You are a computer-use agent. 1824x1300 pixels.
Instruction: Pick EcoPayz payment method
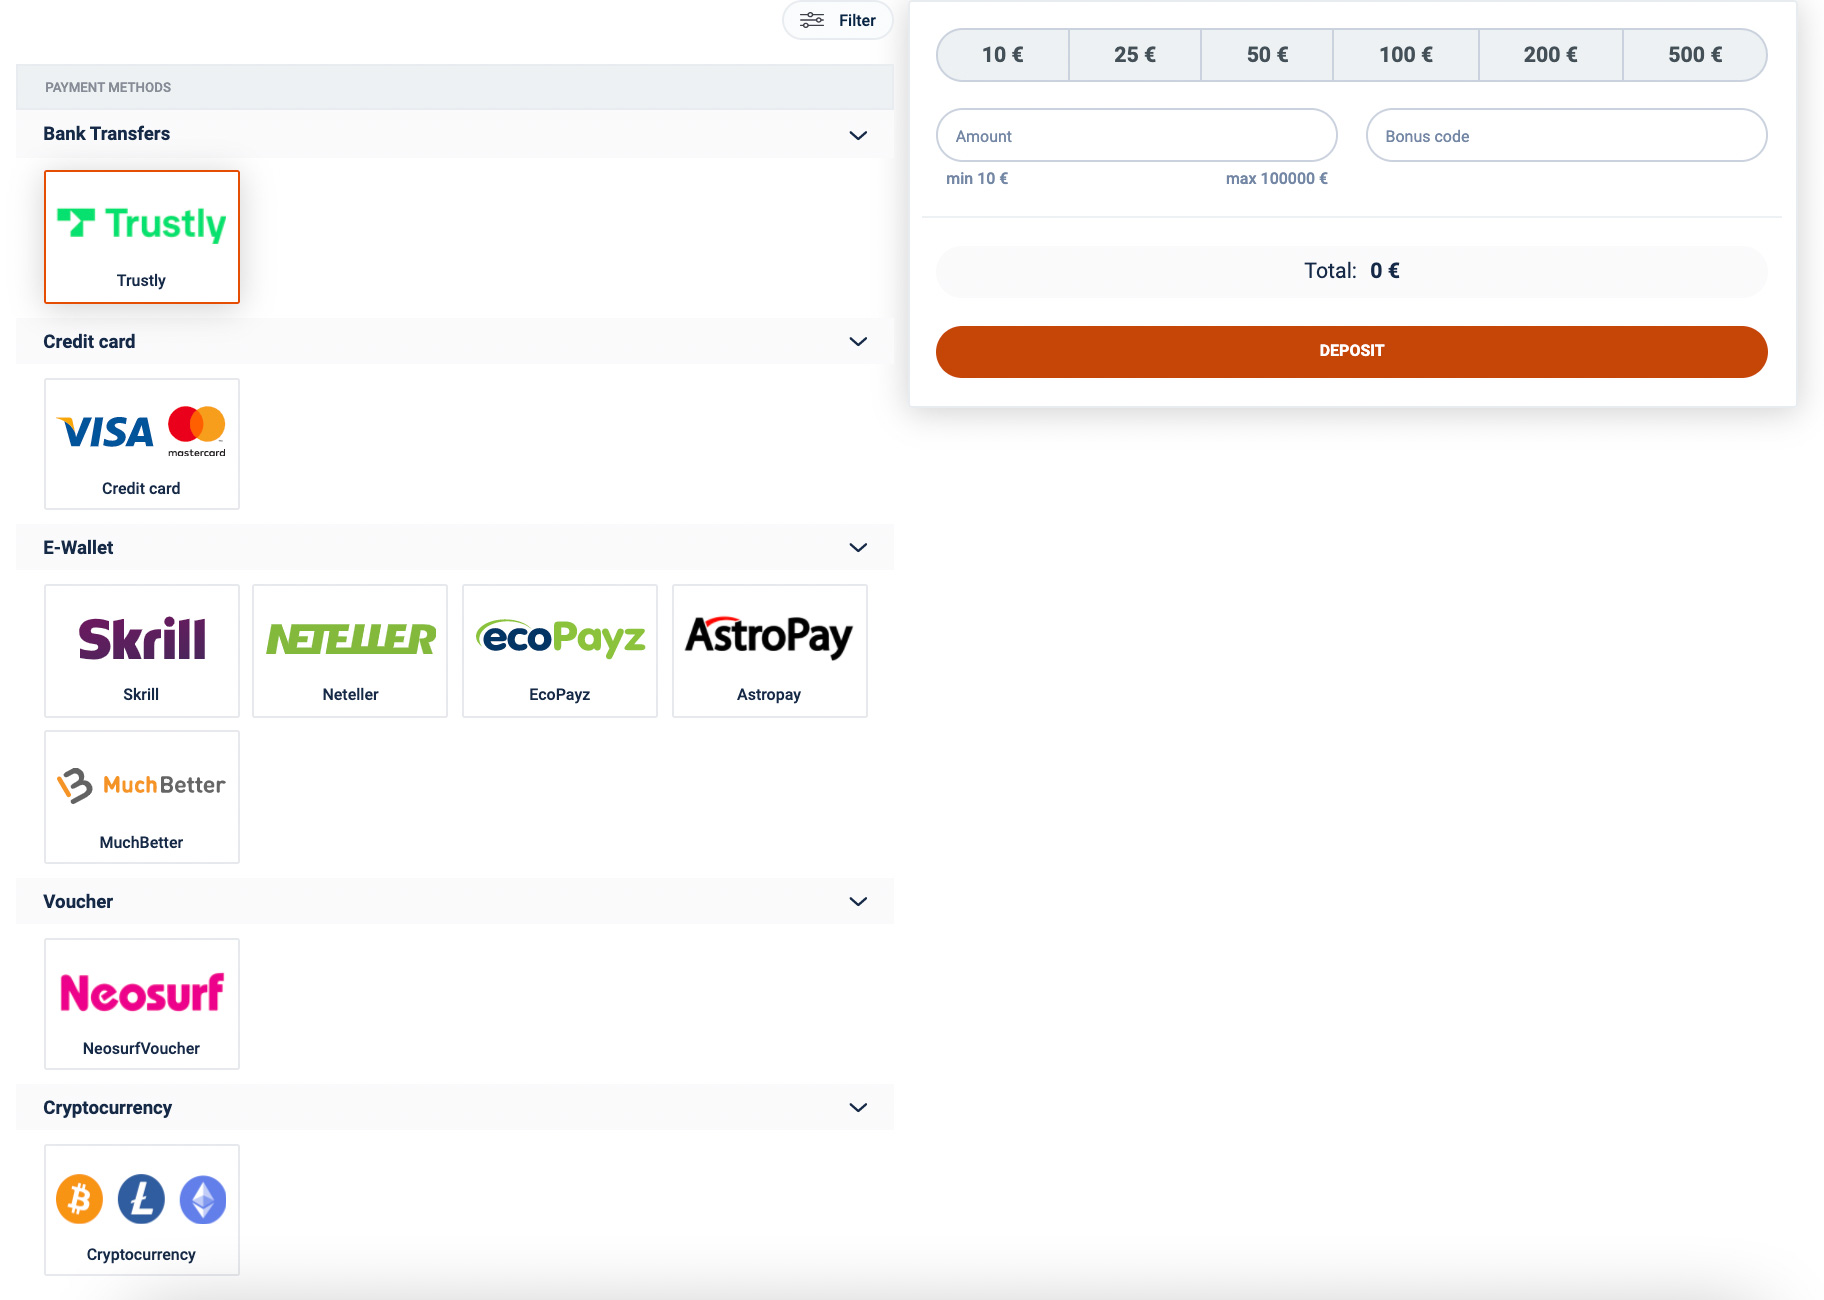560,651
